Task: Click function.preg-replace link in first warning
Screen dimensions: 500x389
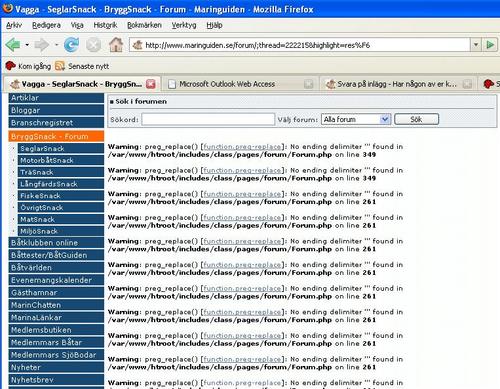Action: tap(242, 147)
